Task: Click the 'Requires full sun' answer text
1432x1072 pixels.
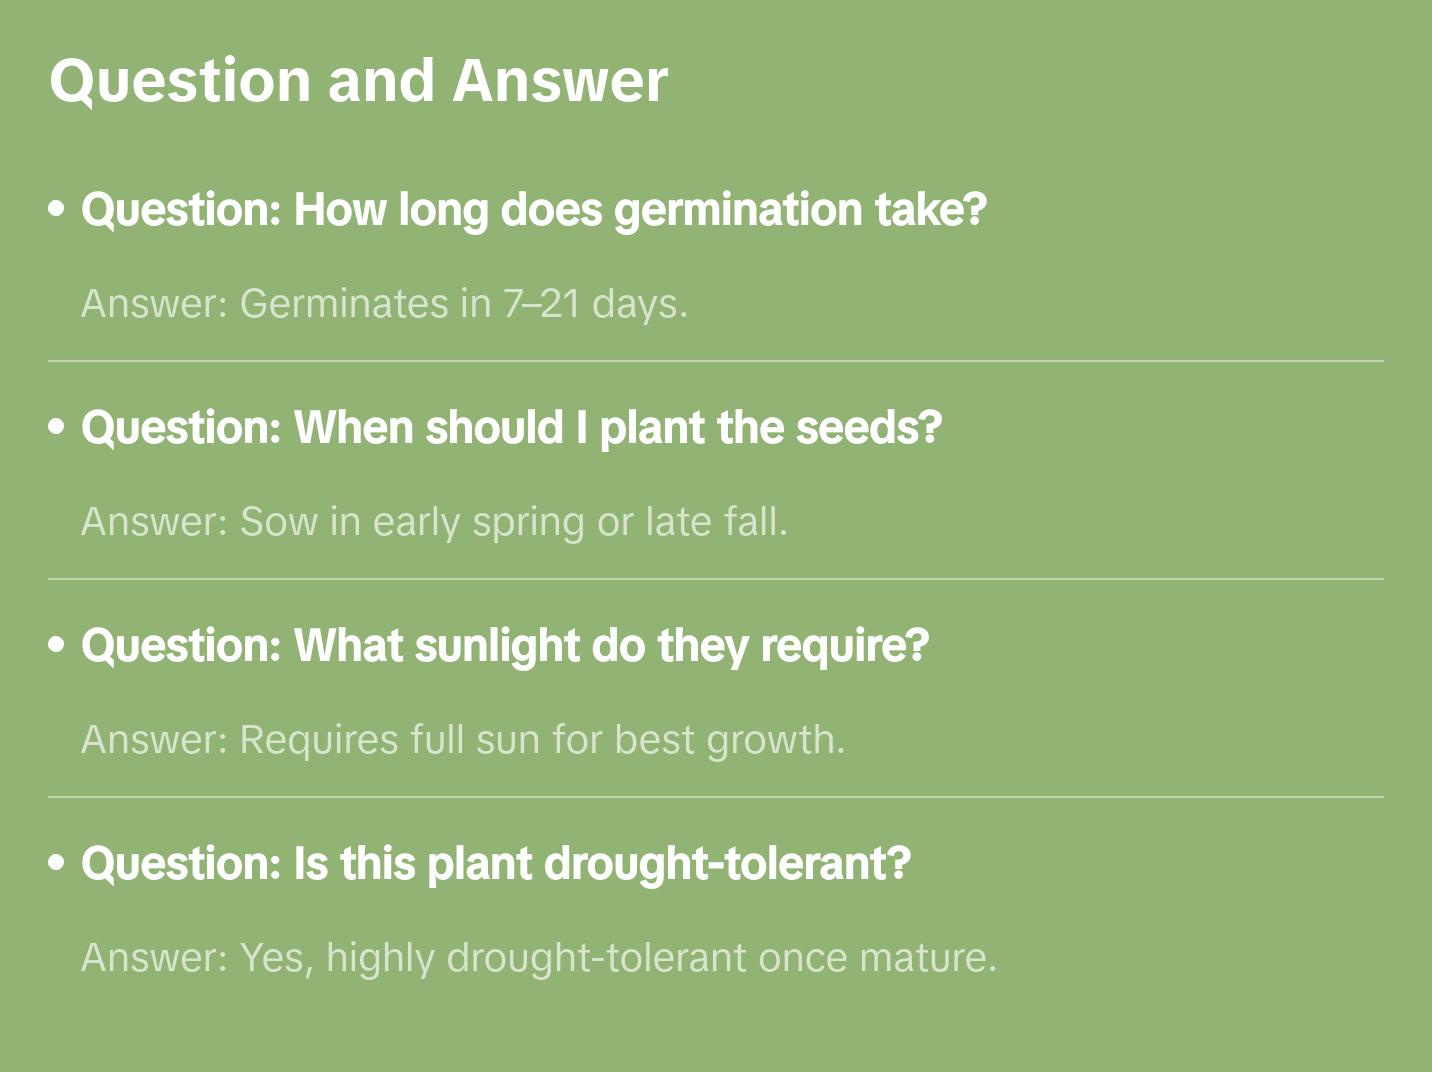Action: (463, 740)
